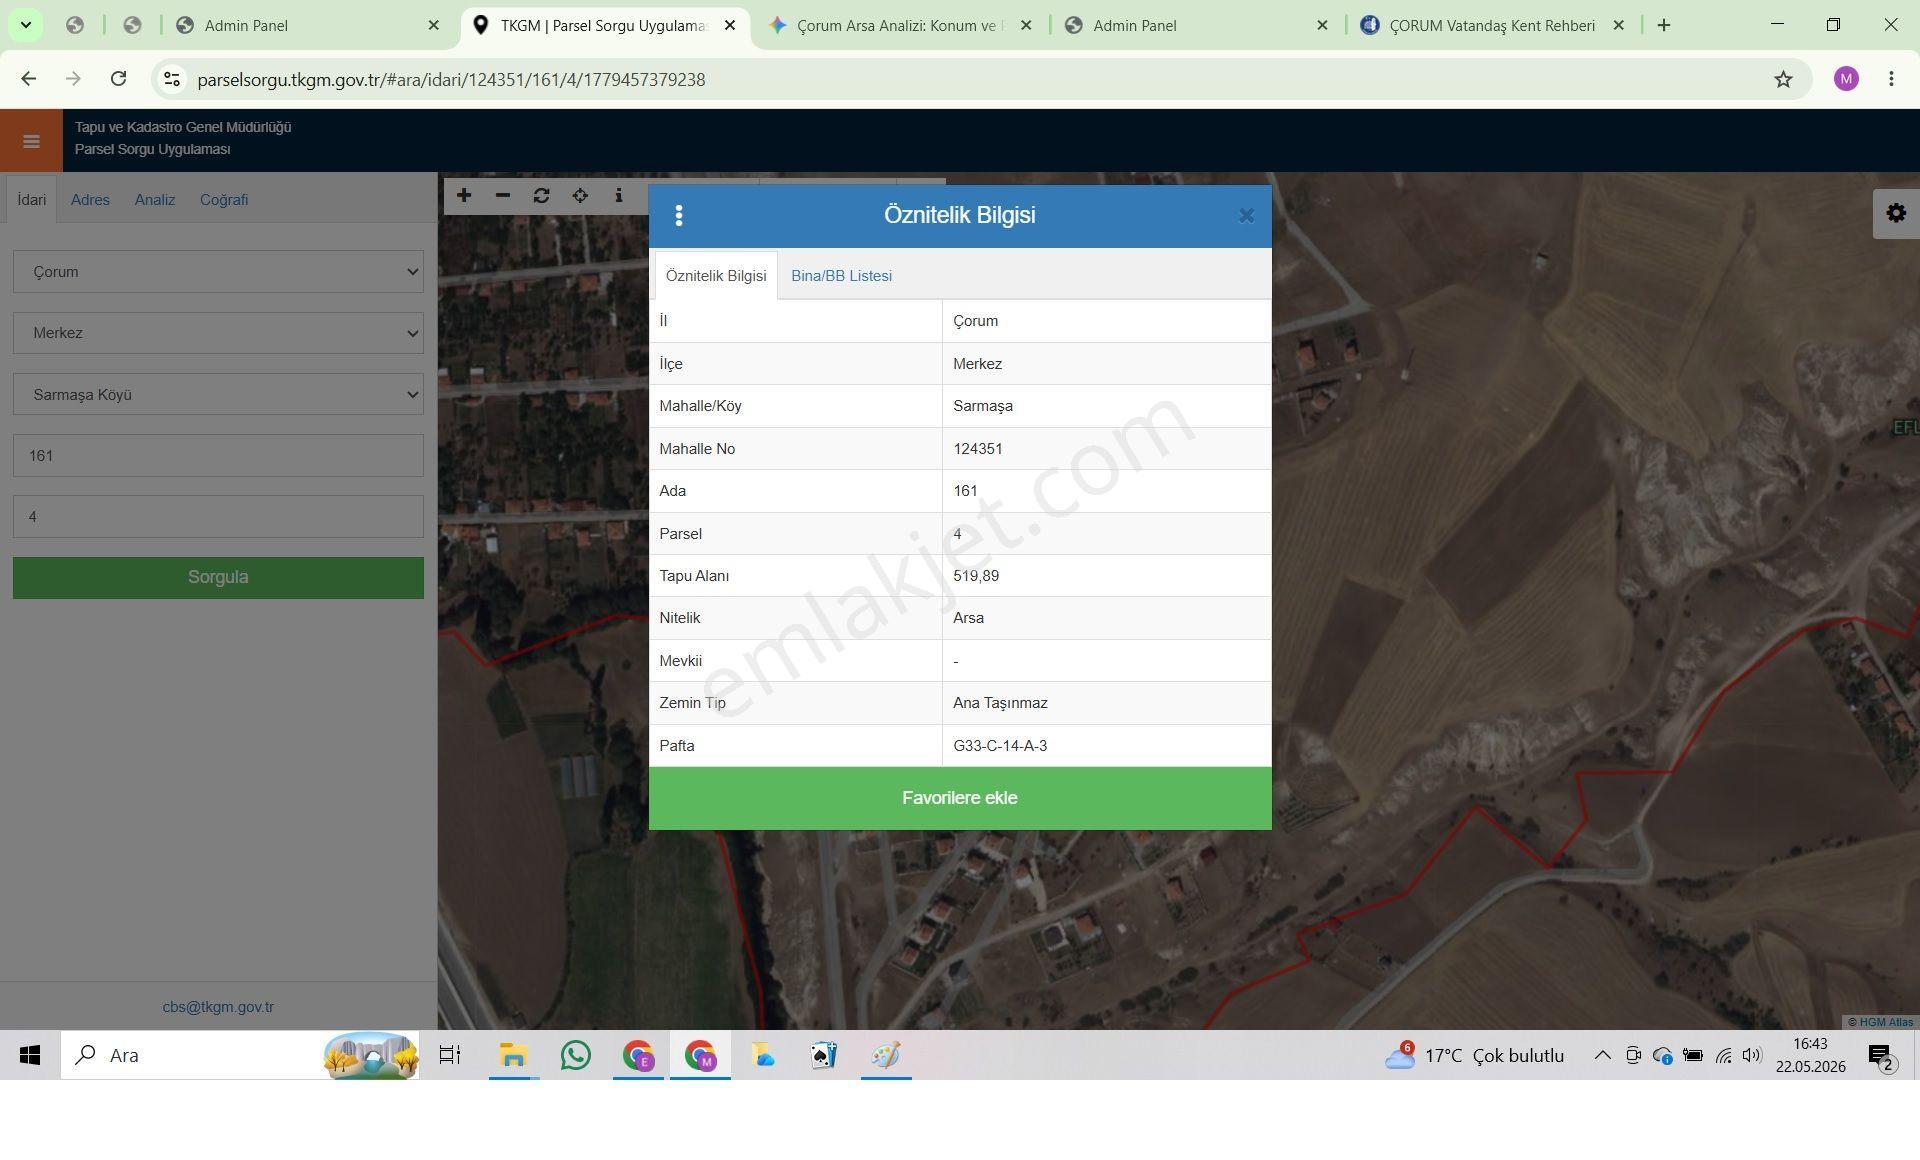The height and width of the screenshot is (1160, 1920).
Task: Zoom in with the plus map tool
Action: [x=464, y=196]
